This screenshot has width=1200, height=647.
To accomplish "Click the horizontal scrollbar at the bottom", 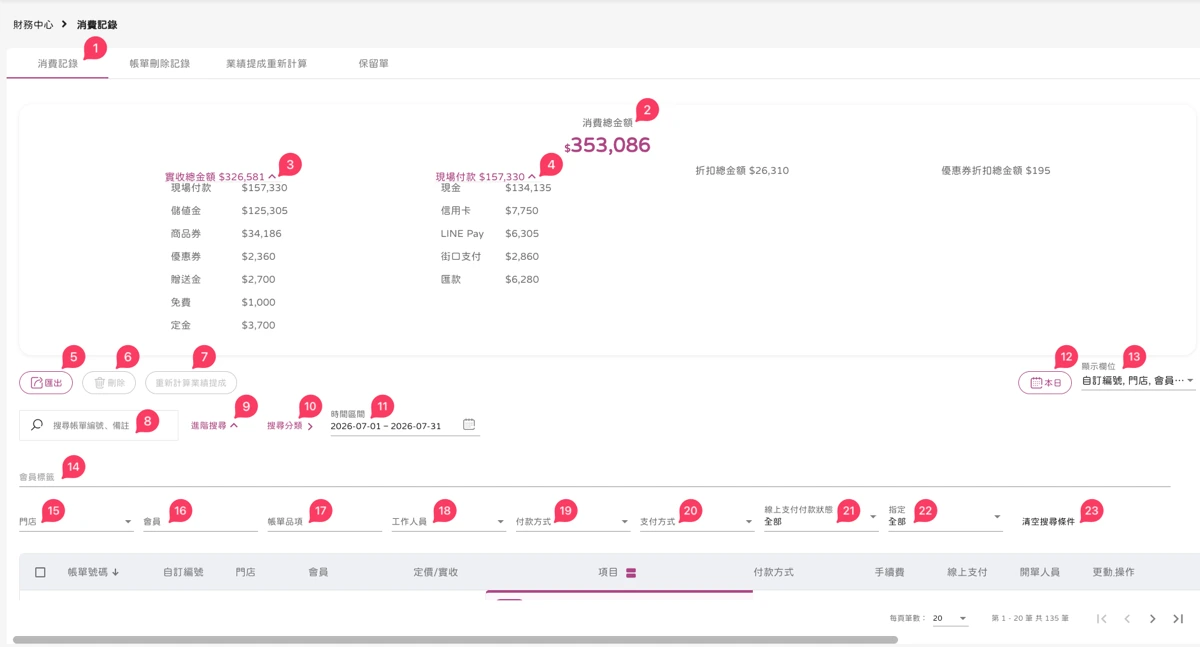I will click(x=455, y=639).
